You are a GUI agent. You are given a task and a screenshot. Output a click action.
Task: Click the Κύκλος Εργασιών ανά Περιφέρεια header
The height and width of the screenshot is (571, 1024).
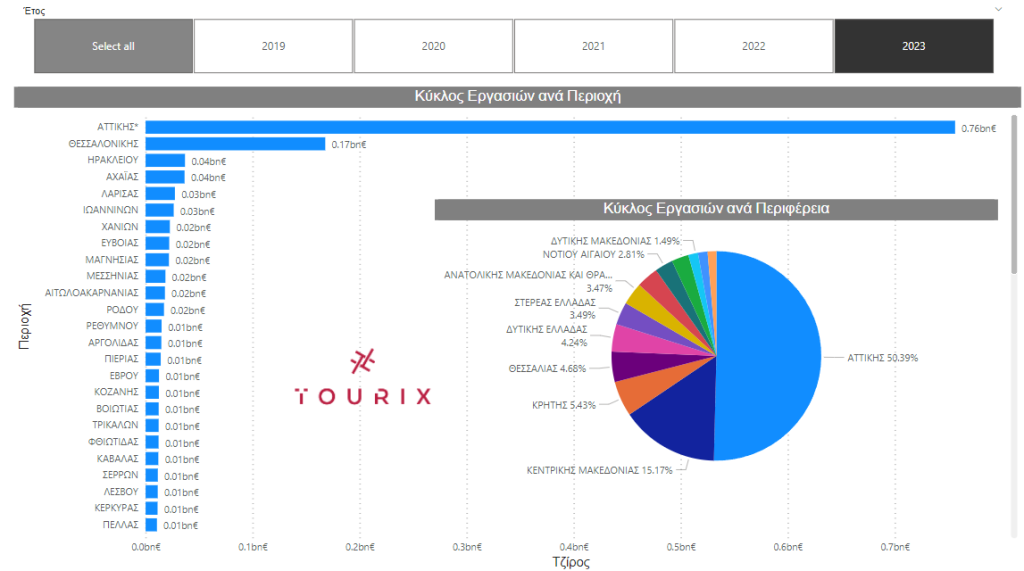tap(716, 209)
